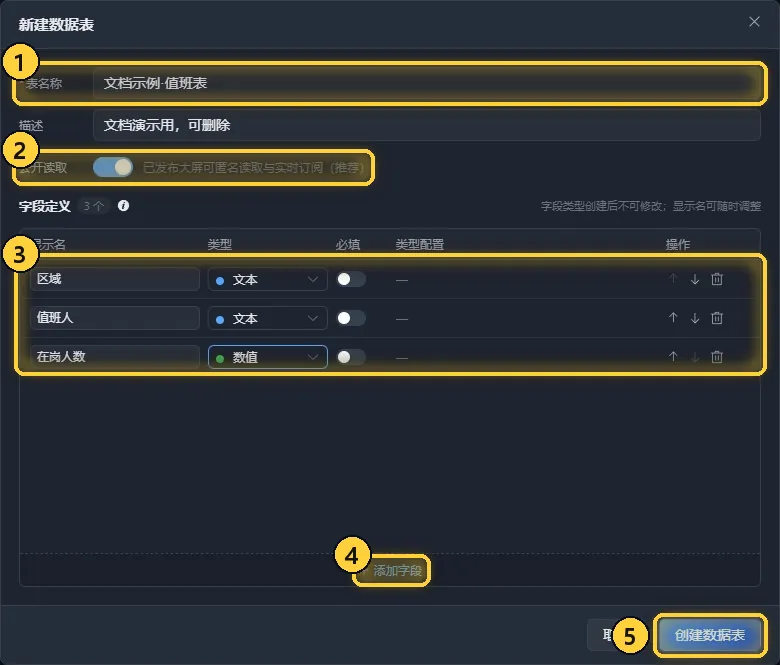Delete the 在岗人数 field row

click(x=717, y=357)
